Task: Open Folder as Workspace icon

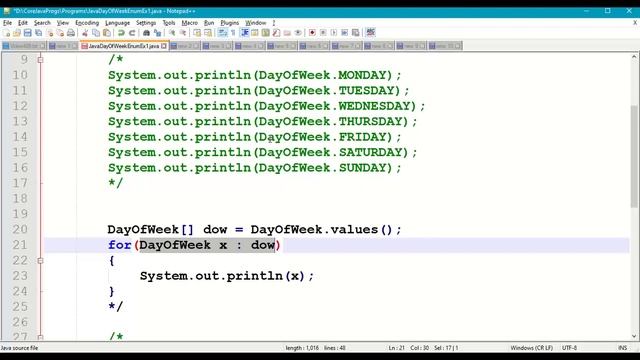Action: coord(287,33)
